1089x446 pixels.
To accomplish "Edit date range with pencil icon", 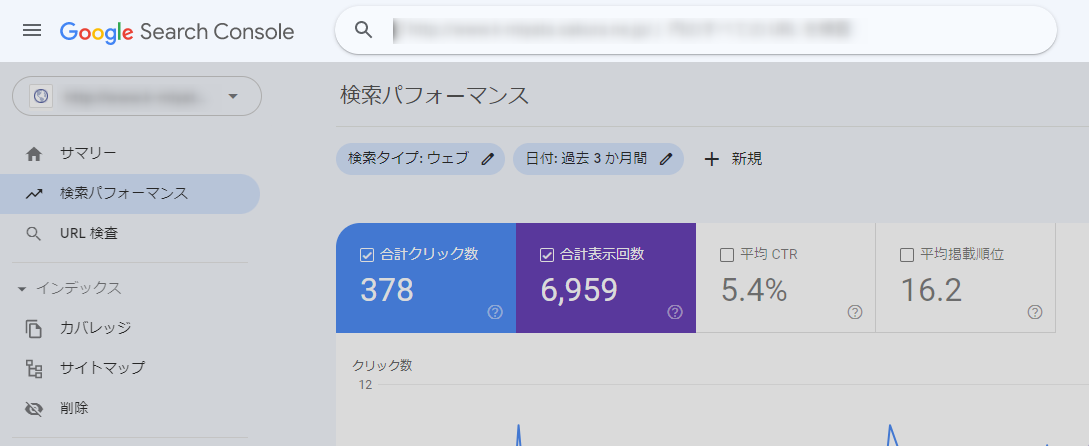I will [x=666, y=159].
